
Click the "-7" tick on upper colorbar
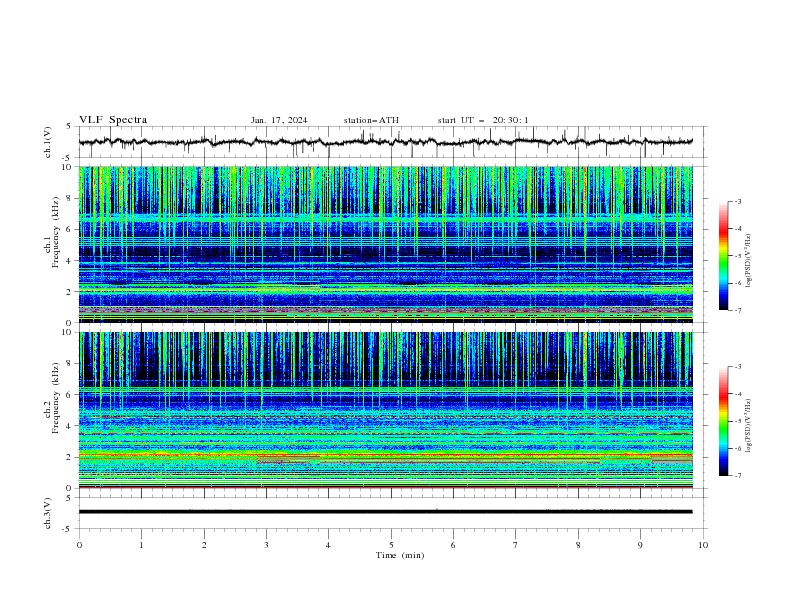point(738,311)
